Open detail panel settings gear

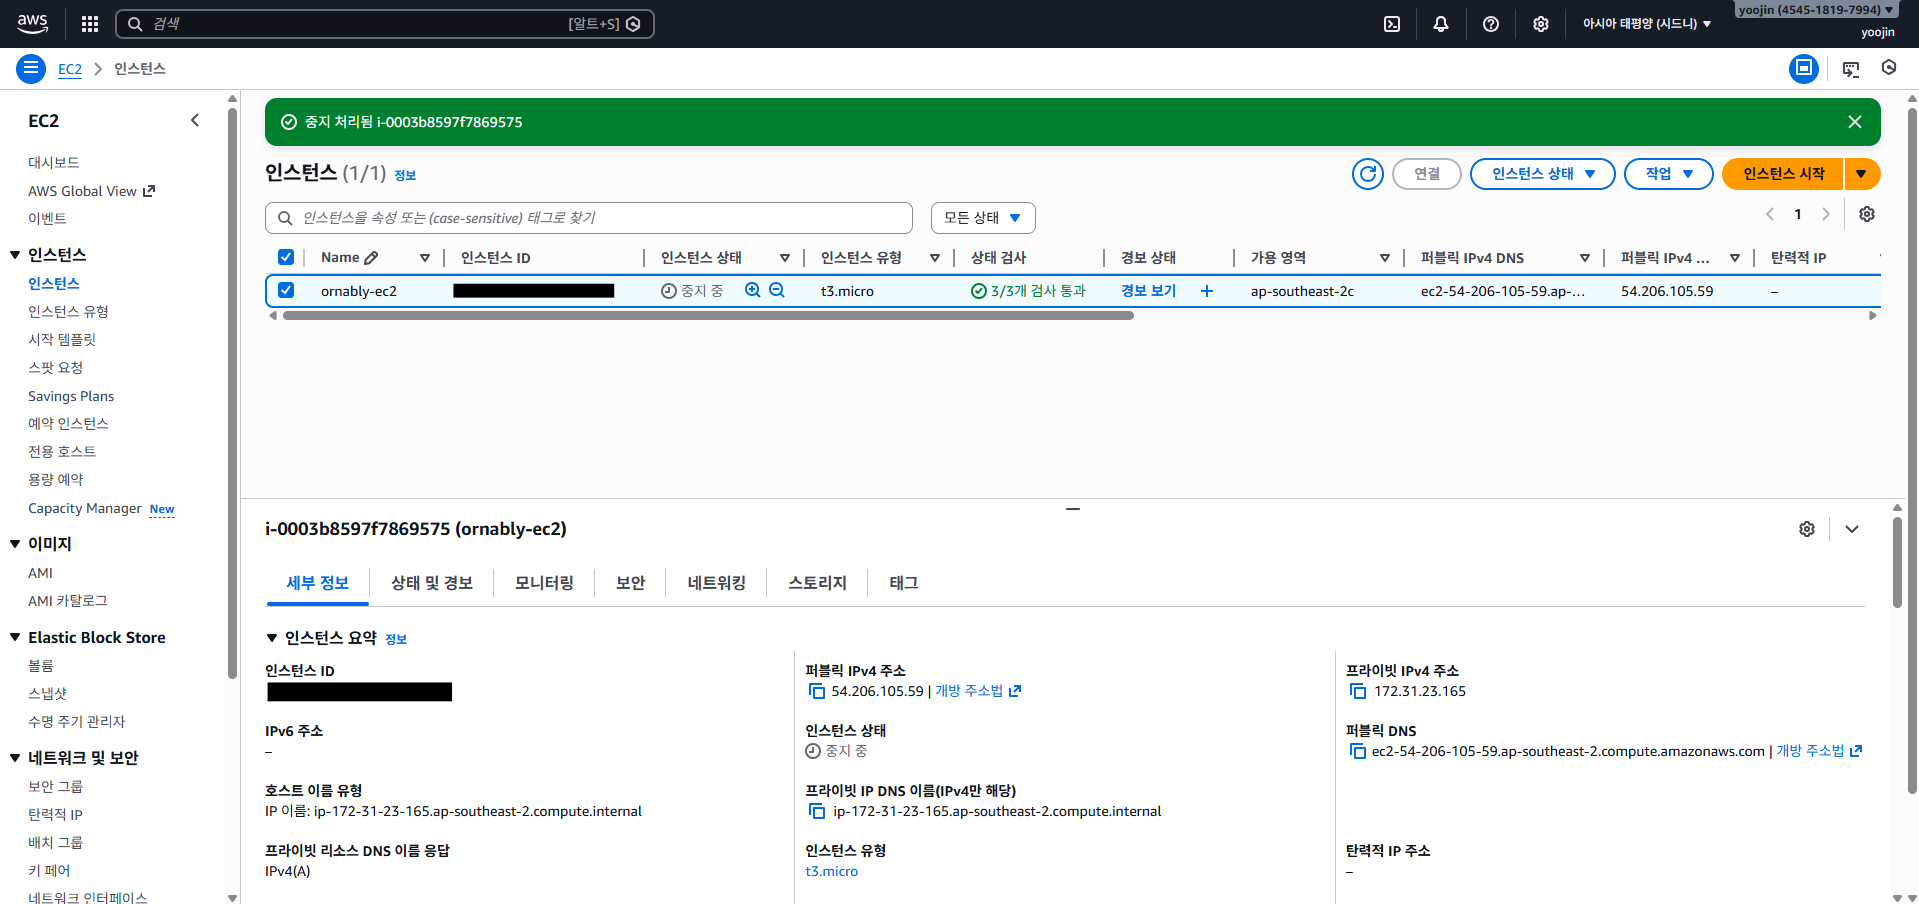tap(1807, 529)
